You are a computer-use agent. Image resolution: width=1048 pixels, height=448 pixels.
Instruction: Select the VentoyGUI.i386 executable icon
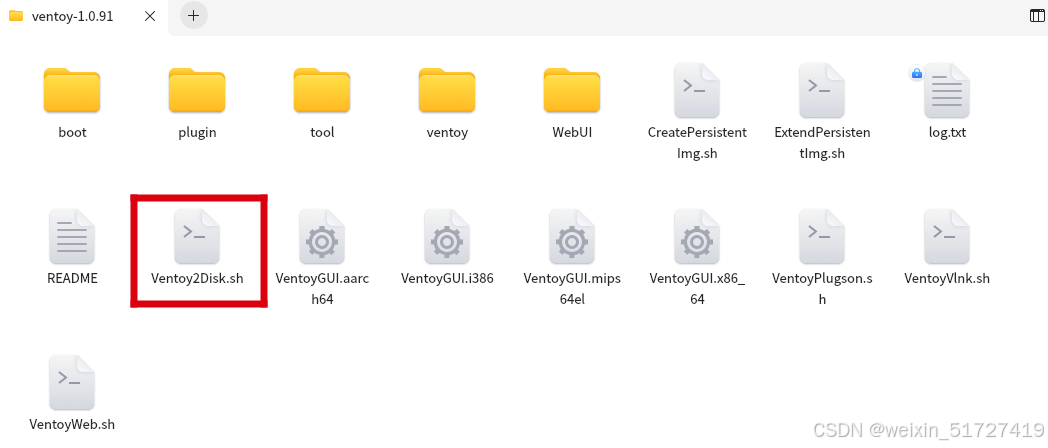pos(447,236)
